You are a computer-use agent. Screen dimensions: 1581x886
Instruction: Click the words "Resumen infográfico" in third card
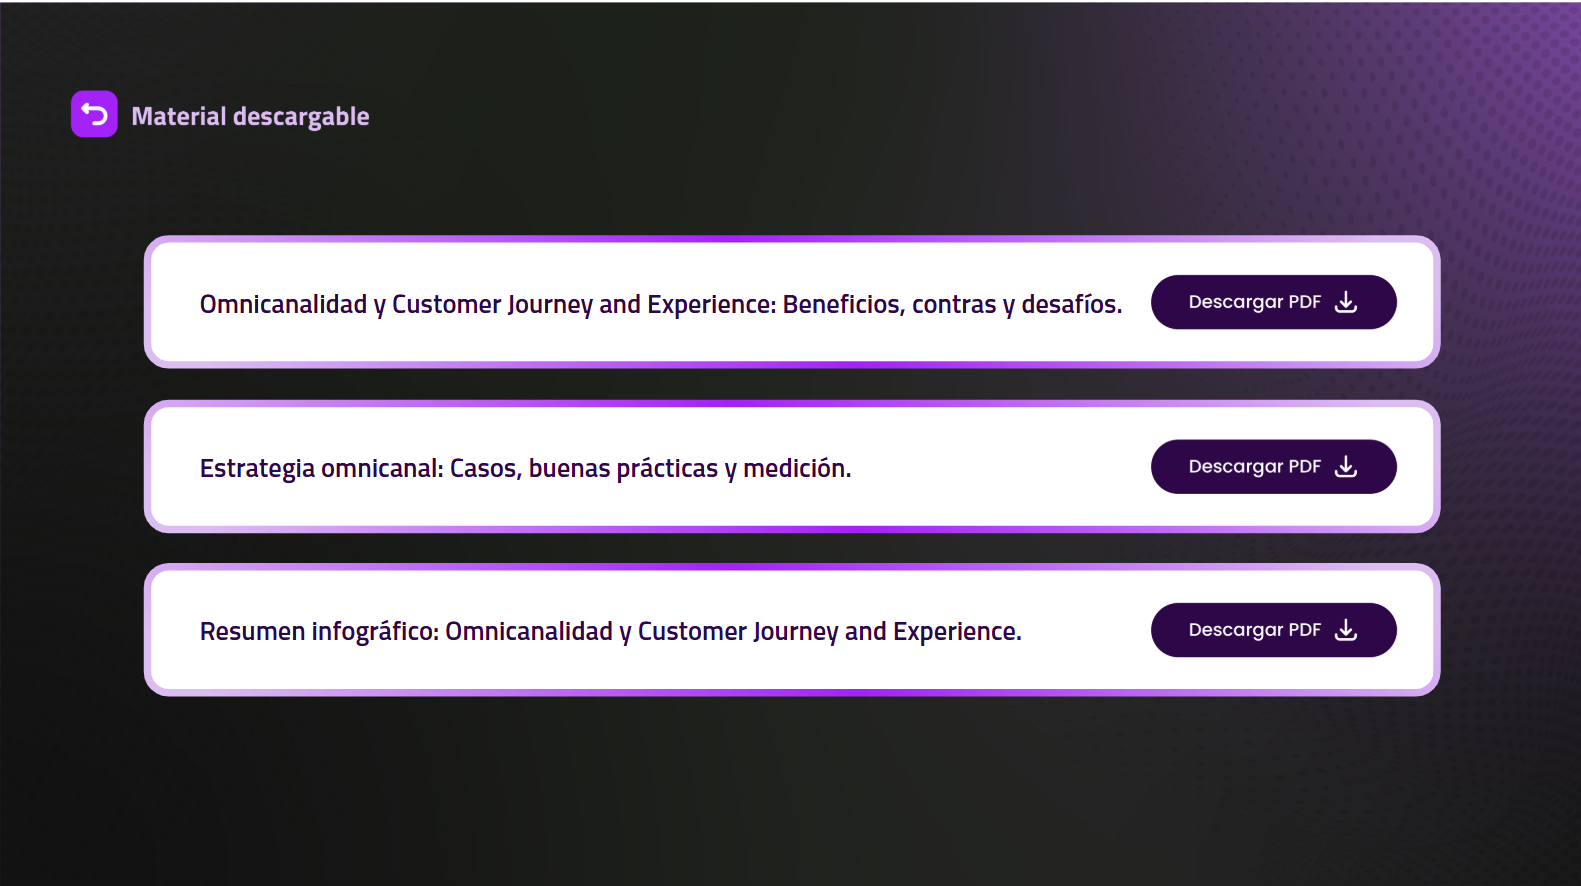point(318,632)
